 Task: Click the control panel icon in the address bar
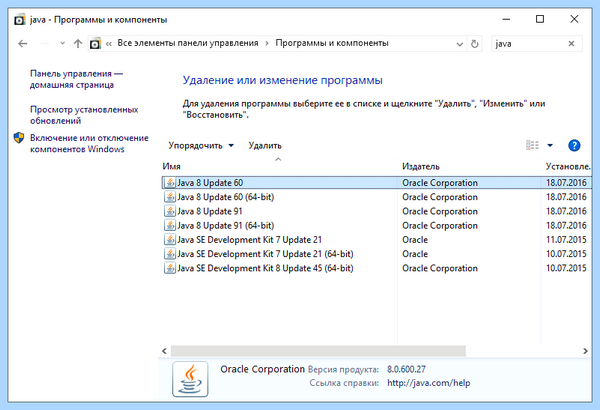95,44
